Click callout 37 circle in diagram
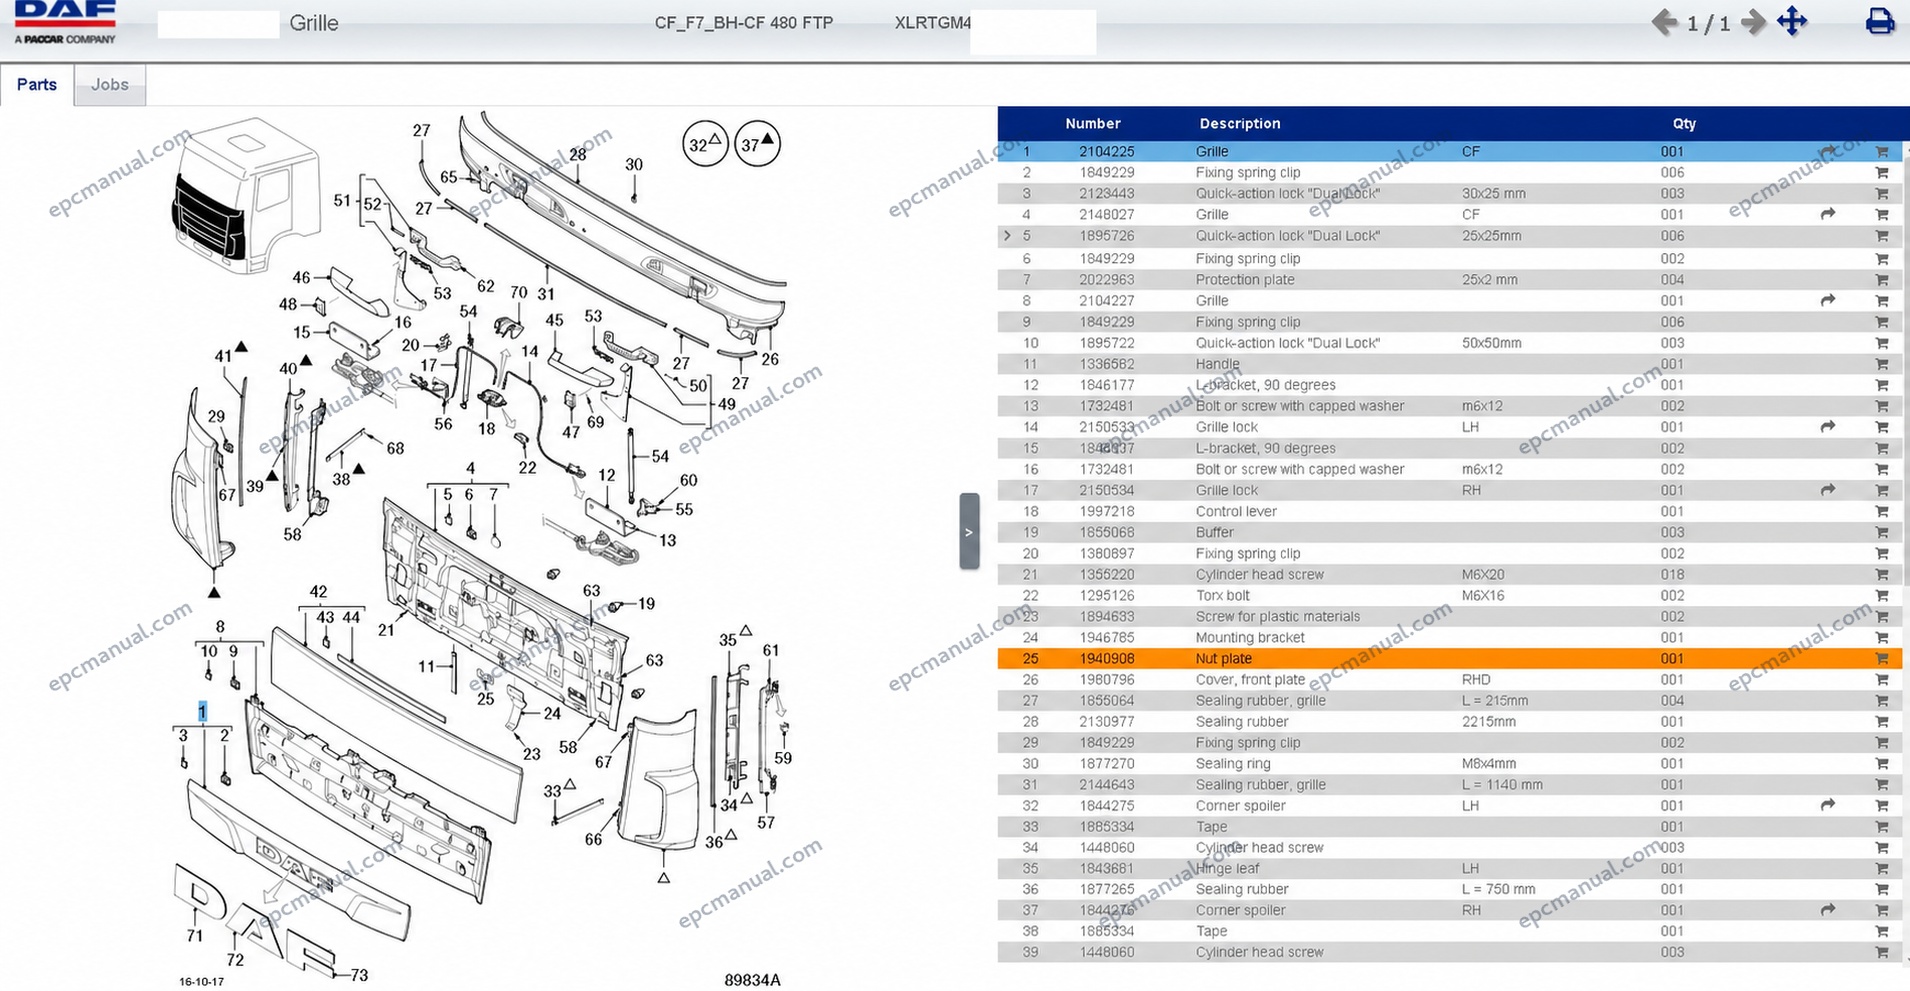1910x991 pixels. click(x=757, y=144)
